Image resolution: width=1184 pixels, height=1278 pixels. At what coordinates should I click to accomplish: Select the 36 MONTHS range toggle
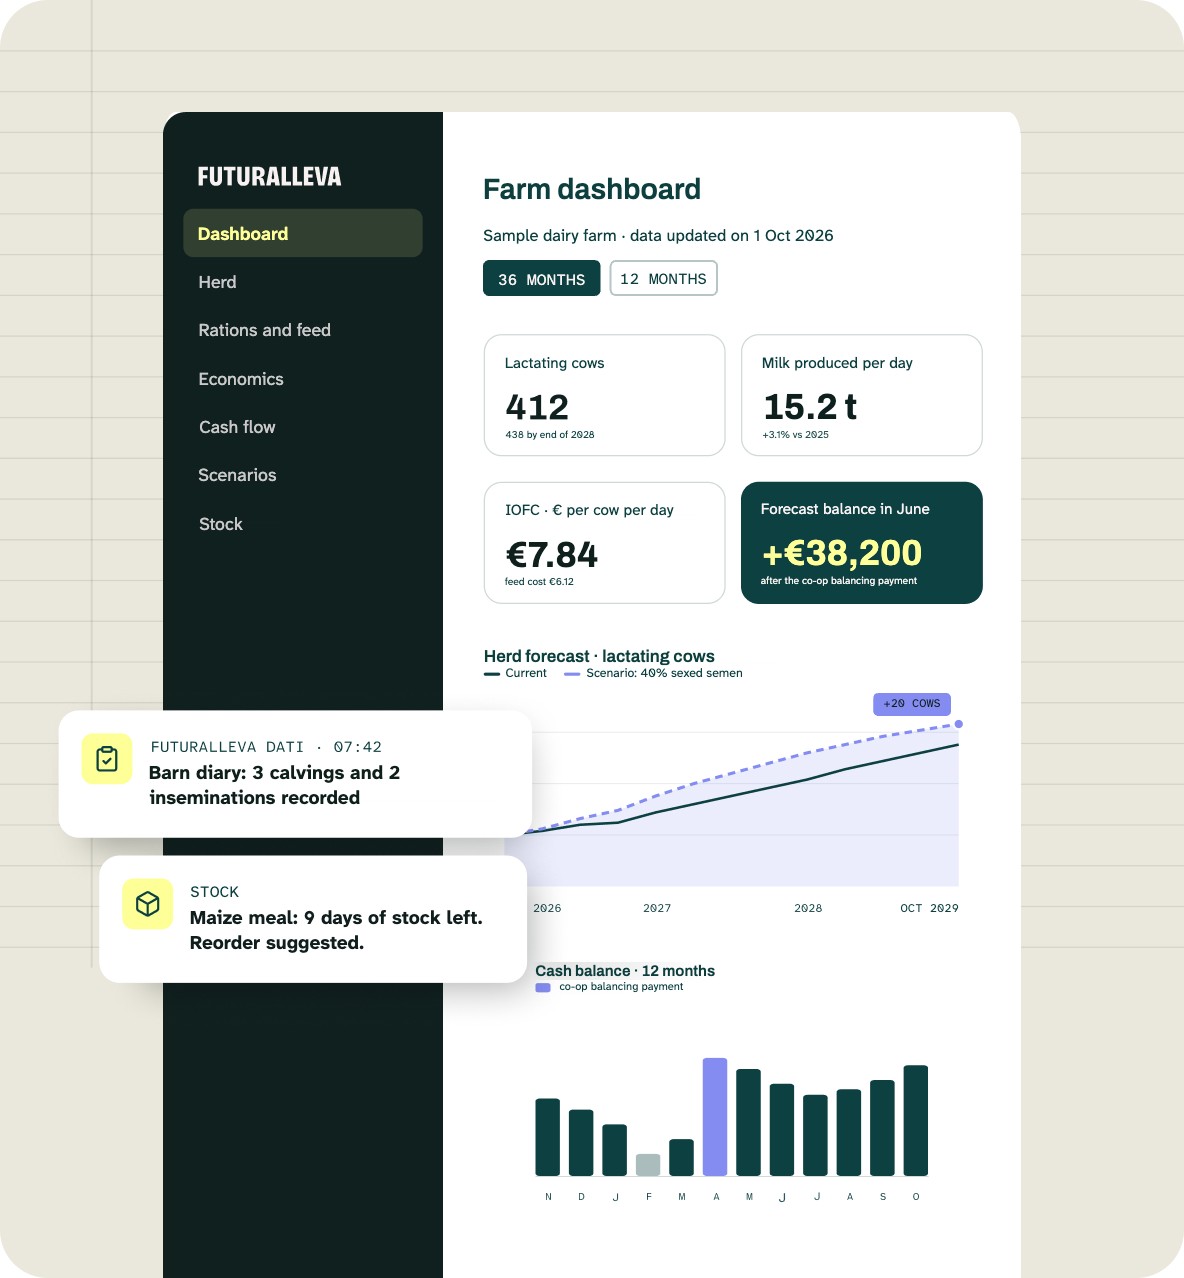pos(541,279)
